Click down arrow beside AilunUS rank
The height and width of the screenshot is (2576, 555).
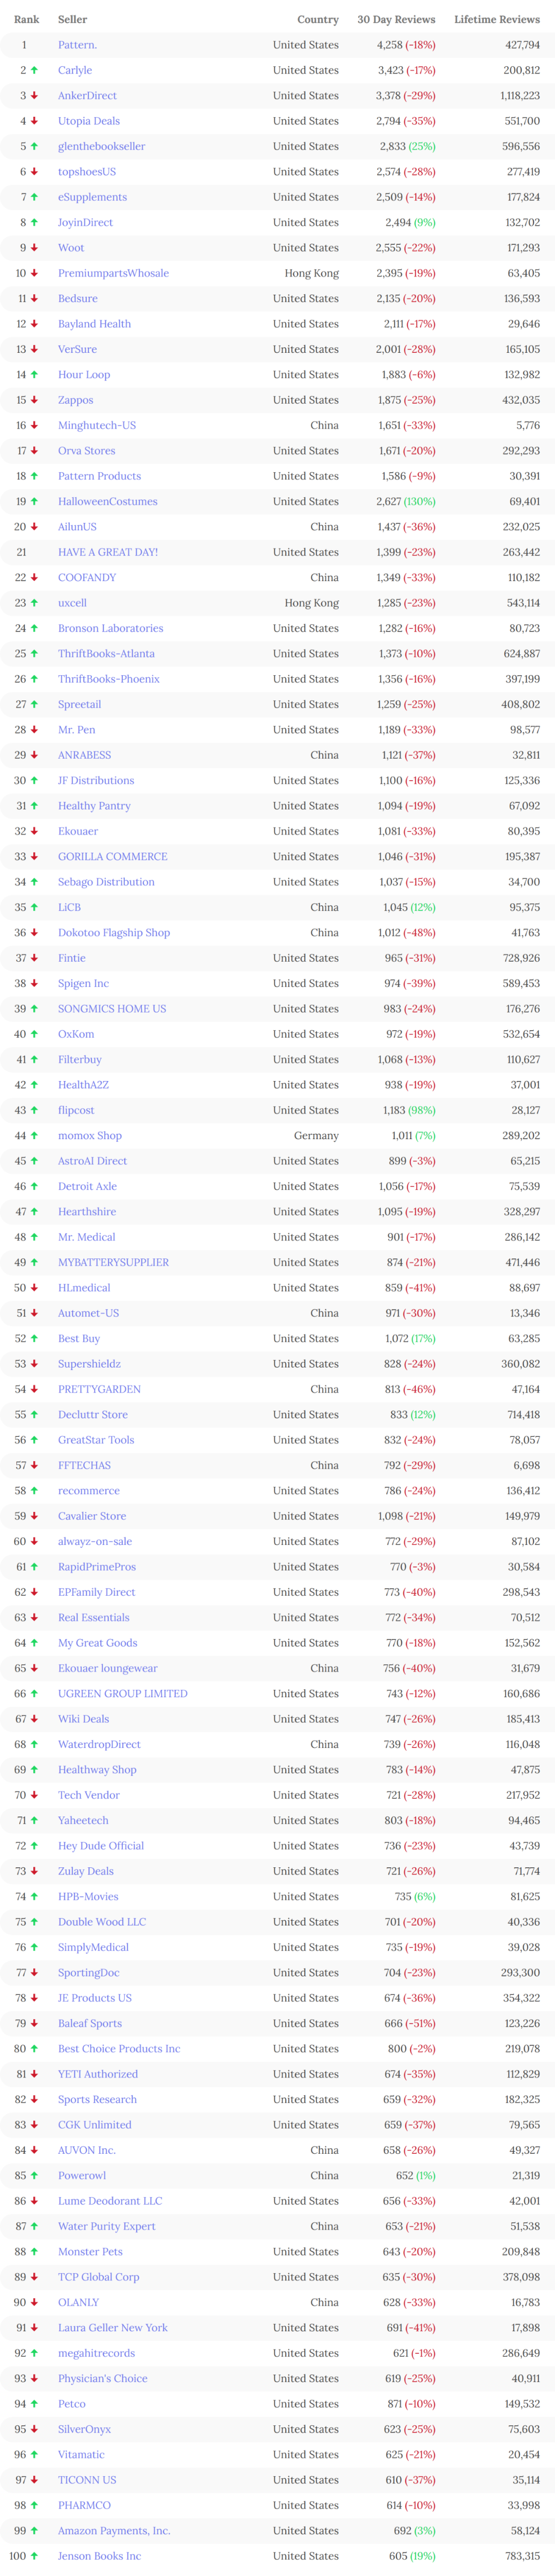(x=34, y=527)
